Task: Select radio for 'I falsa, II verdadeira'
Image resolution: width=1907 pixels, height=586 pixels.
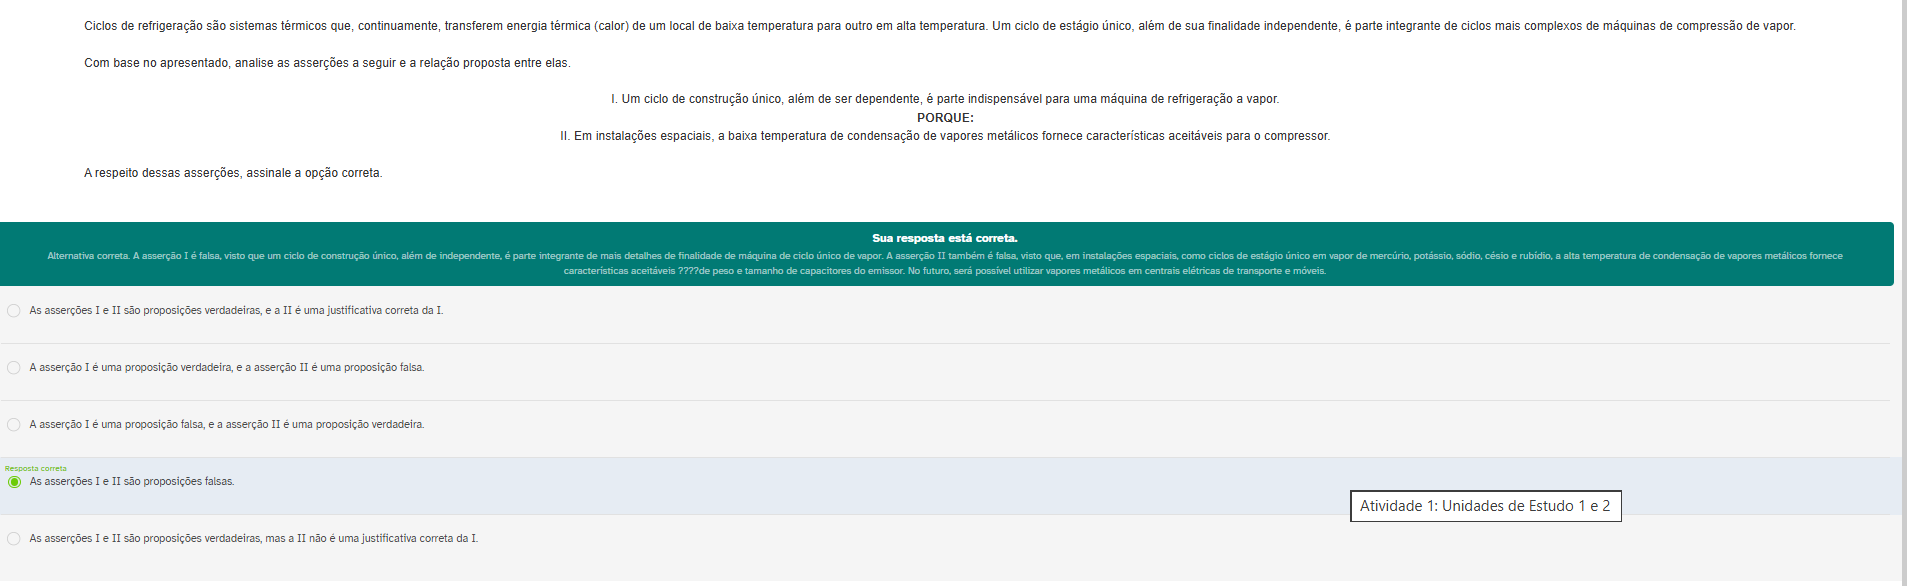Action: [x=14, y=425]
